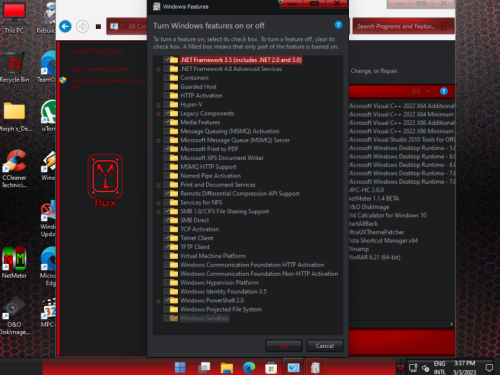Screen dimensions: 500x375
Task: Expand Microsoft Message Queue (MSMQ) Server node
Action: pos(159,141)
